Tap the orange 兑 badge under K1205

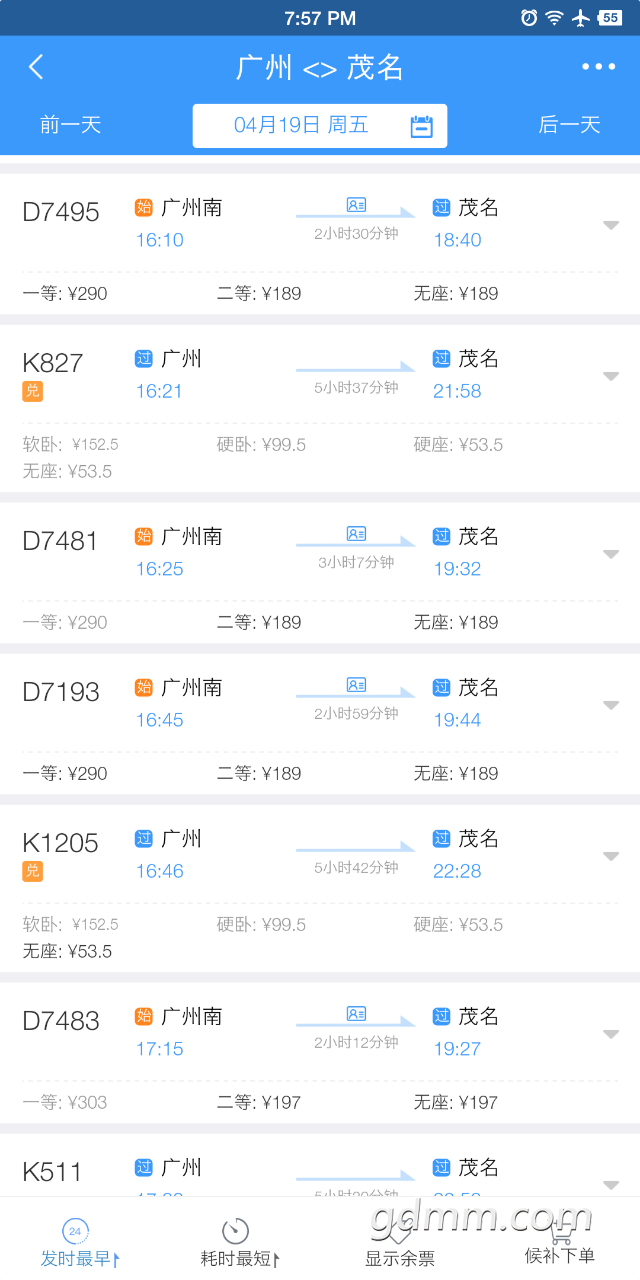point(33,871)
